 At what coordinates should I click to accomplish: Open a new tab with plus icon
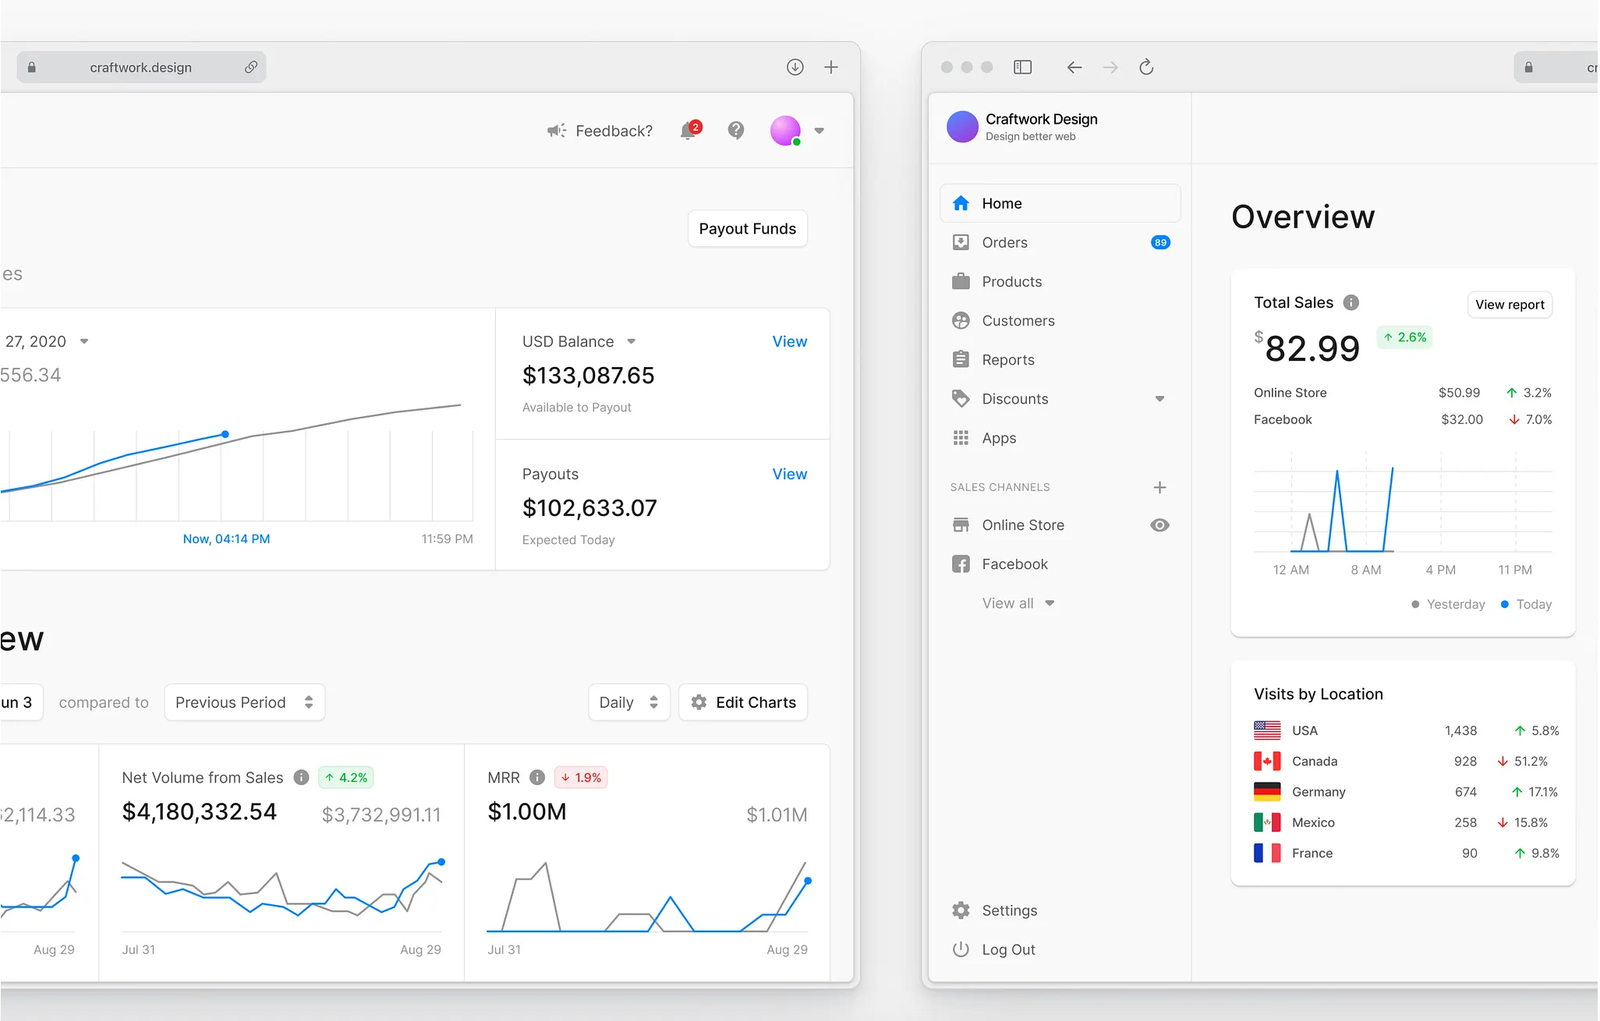point(831,67)
